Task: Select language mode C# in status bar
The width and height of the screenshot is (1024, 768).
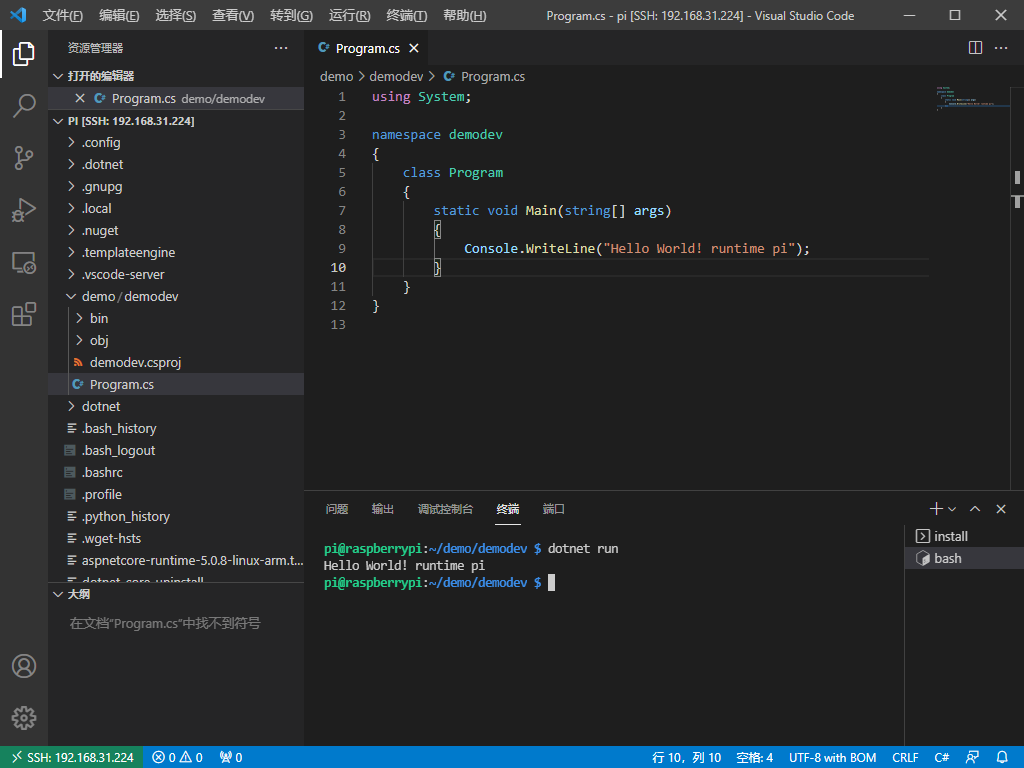Action: 942,758
